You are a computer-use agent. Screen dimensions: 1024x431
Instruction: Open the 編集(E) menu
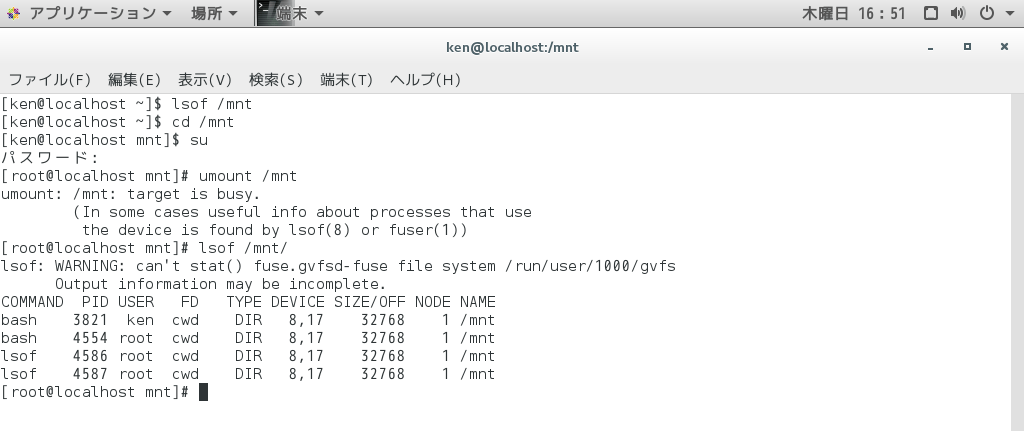click(x=134, y=80)
